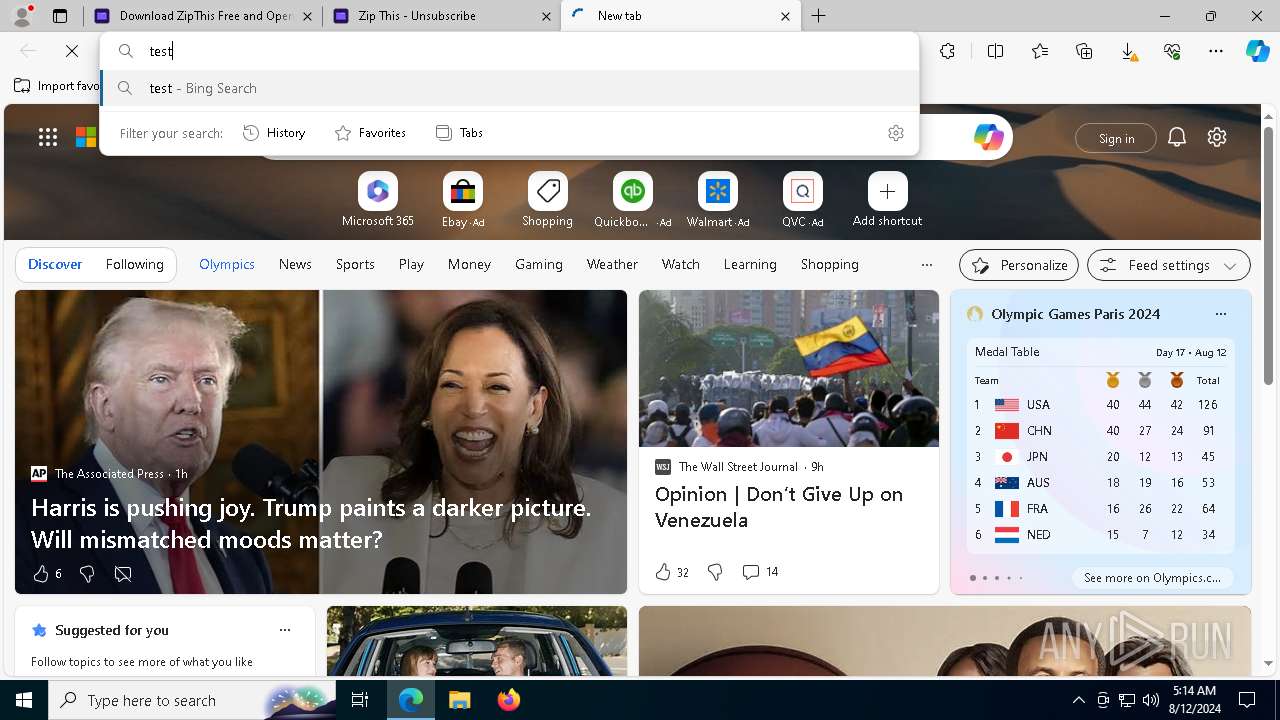Viewport: 1280px width, 720px height.
Task: Open the notifications bell
Action: pos(1177,137)
